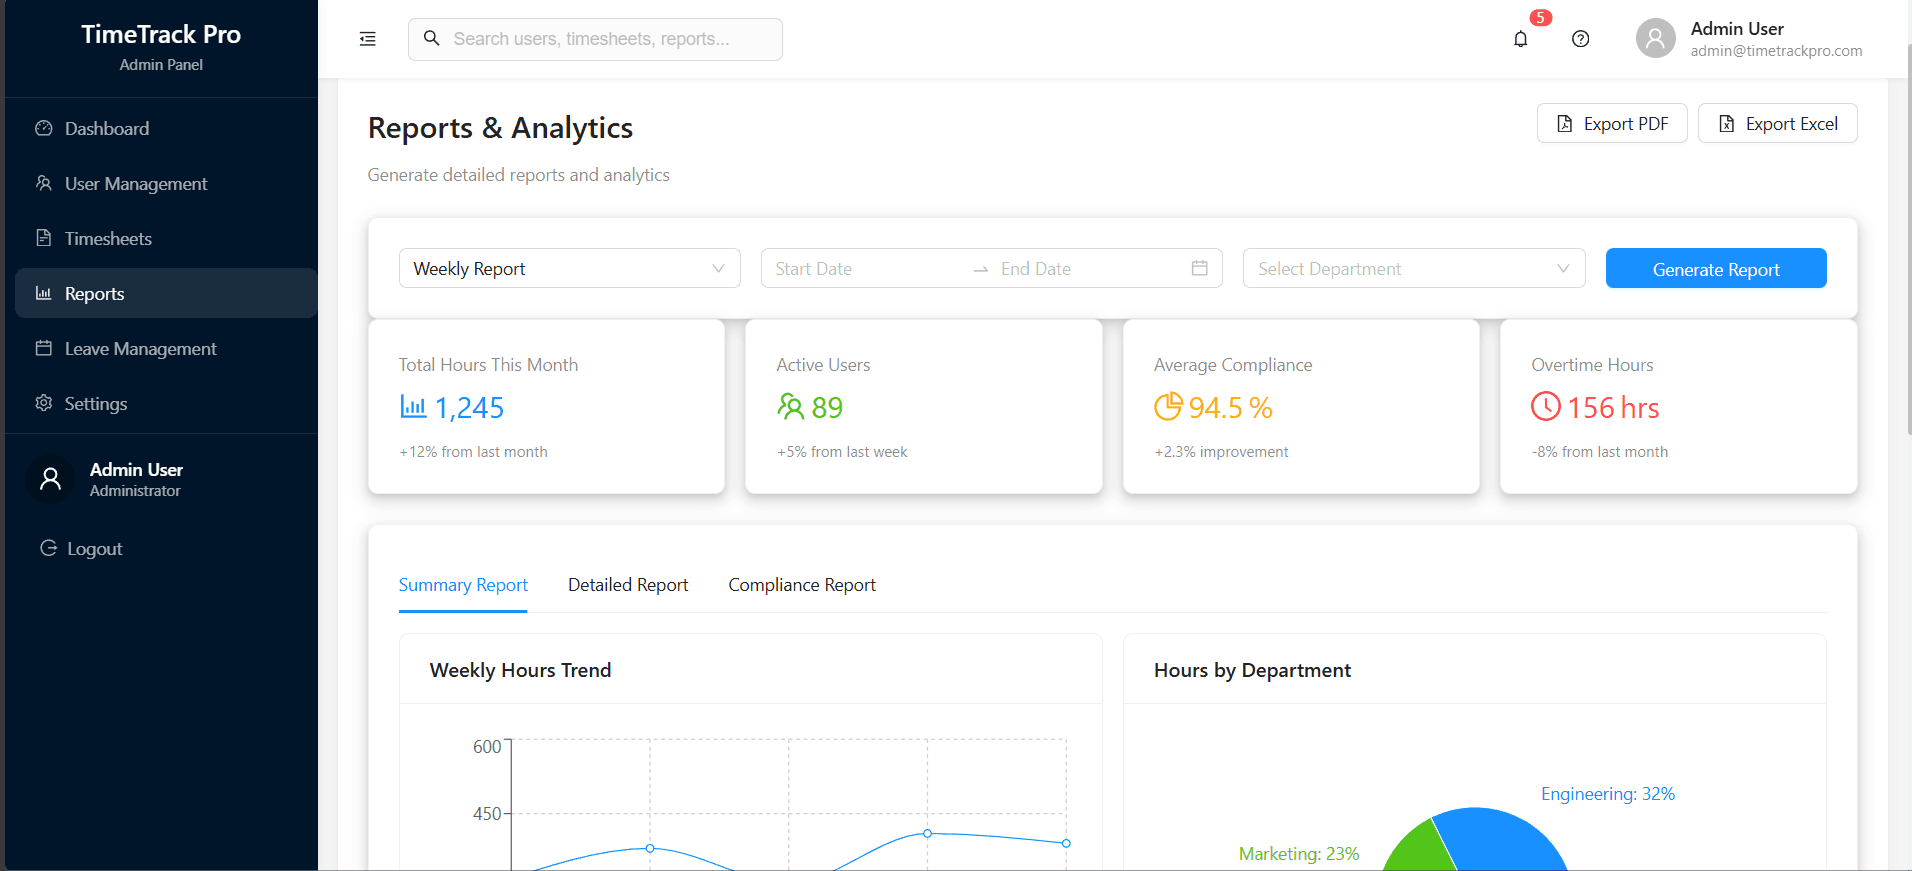
Task: Toggle the sidebar collapse menu icon
Action: pyautogui.click(x=368, y=39)
